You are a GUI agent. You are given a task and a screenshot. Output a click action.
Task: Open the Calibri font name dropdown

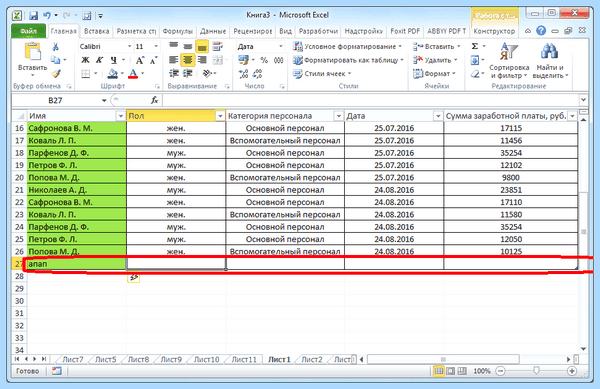pyautogui.click(x=129, y=46)
